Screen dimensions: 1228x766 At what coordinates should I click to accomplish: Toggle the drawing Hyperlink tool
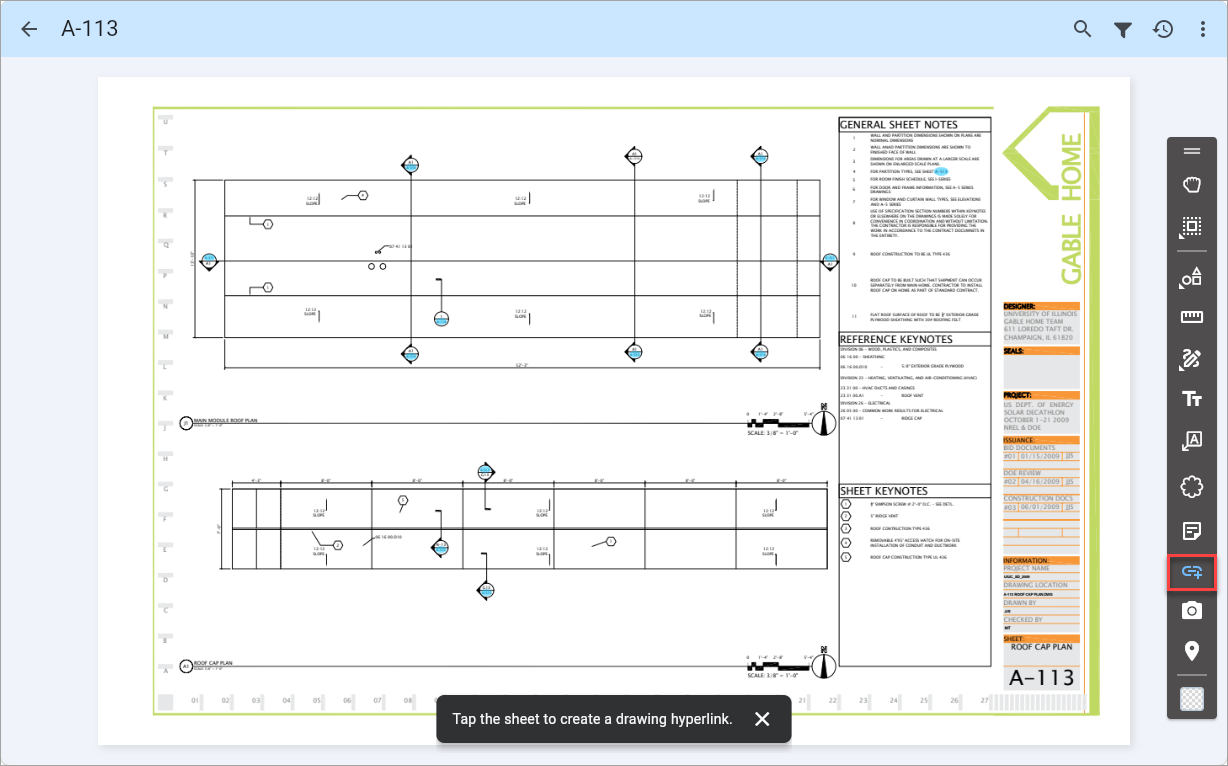[x=1191, y=572]
